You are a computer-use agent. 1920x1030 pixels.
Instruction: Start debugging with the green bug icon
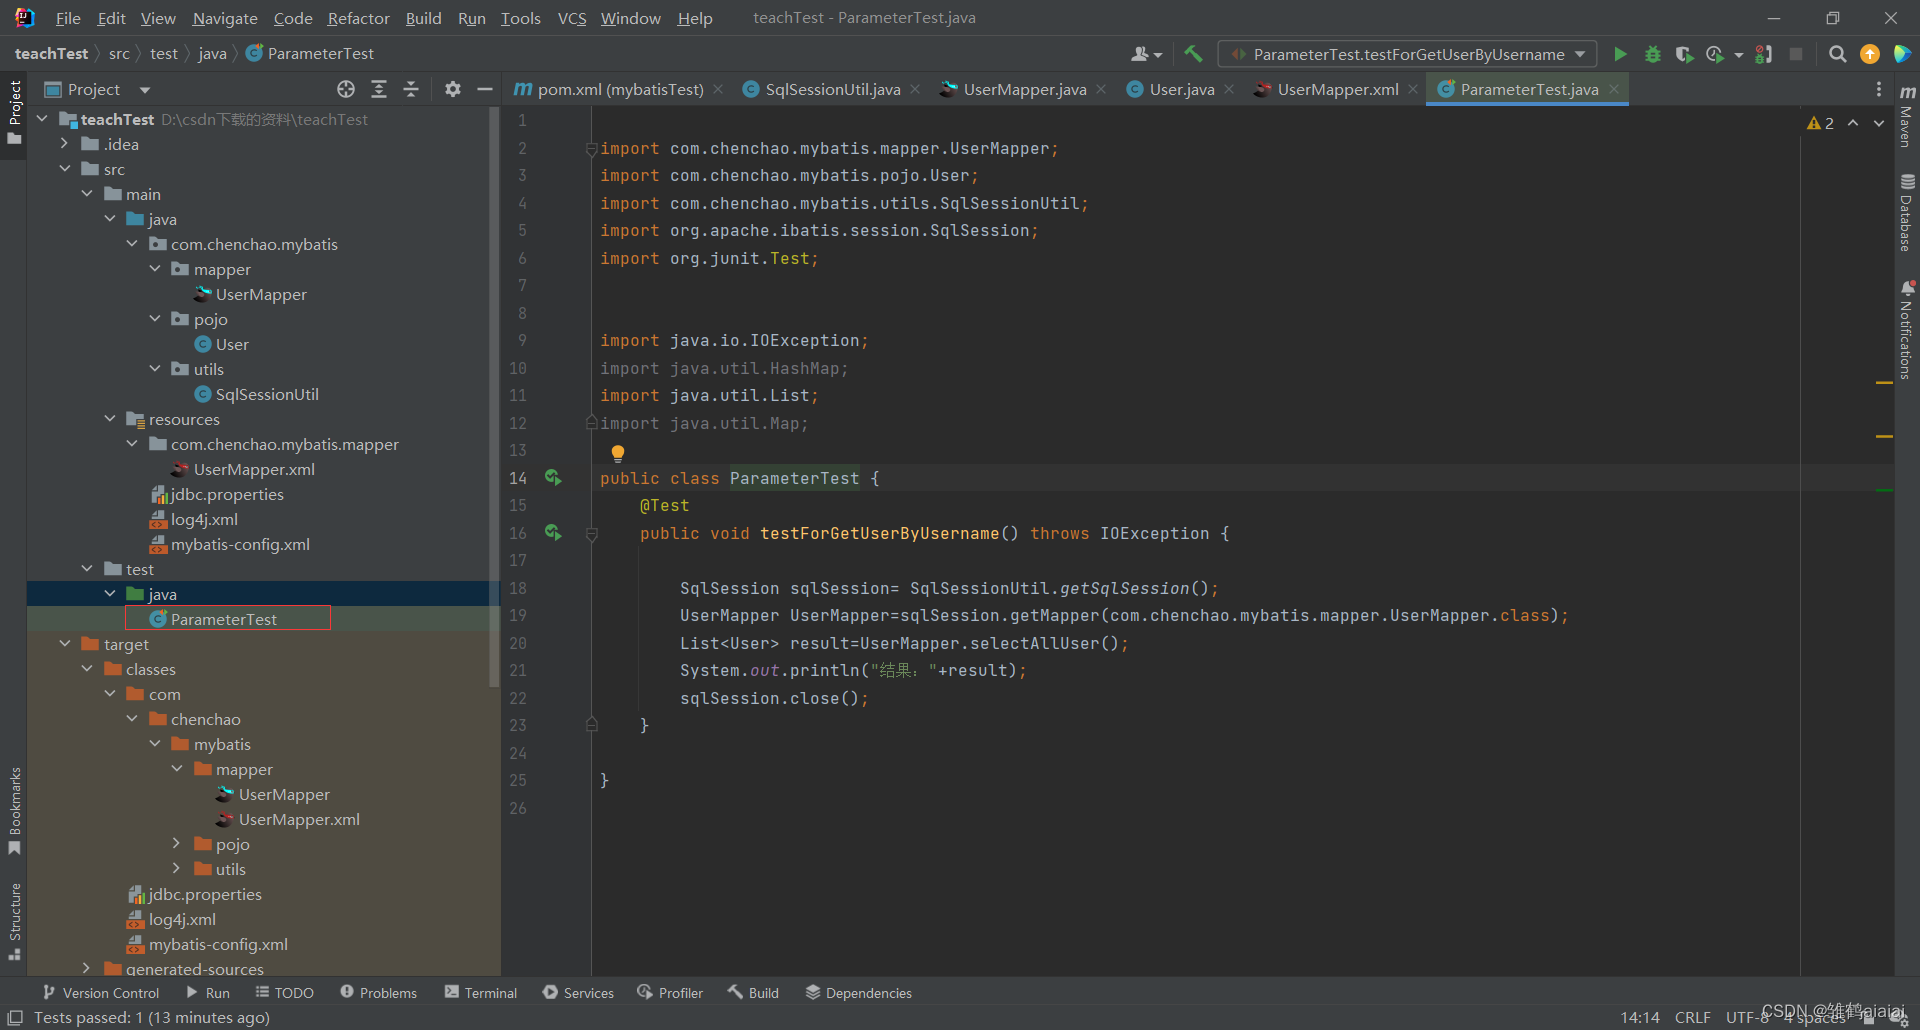click(x=1653, y=54)
